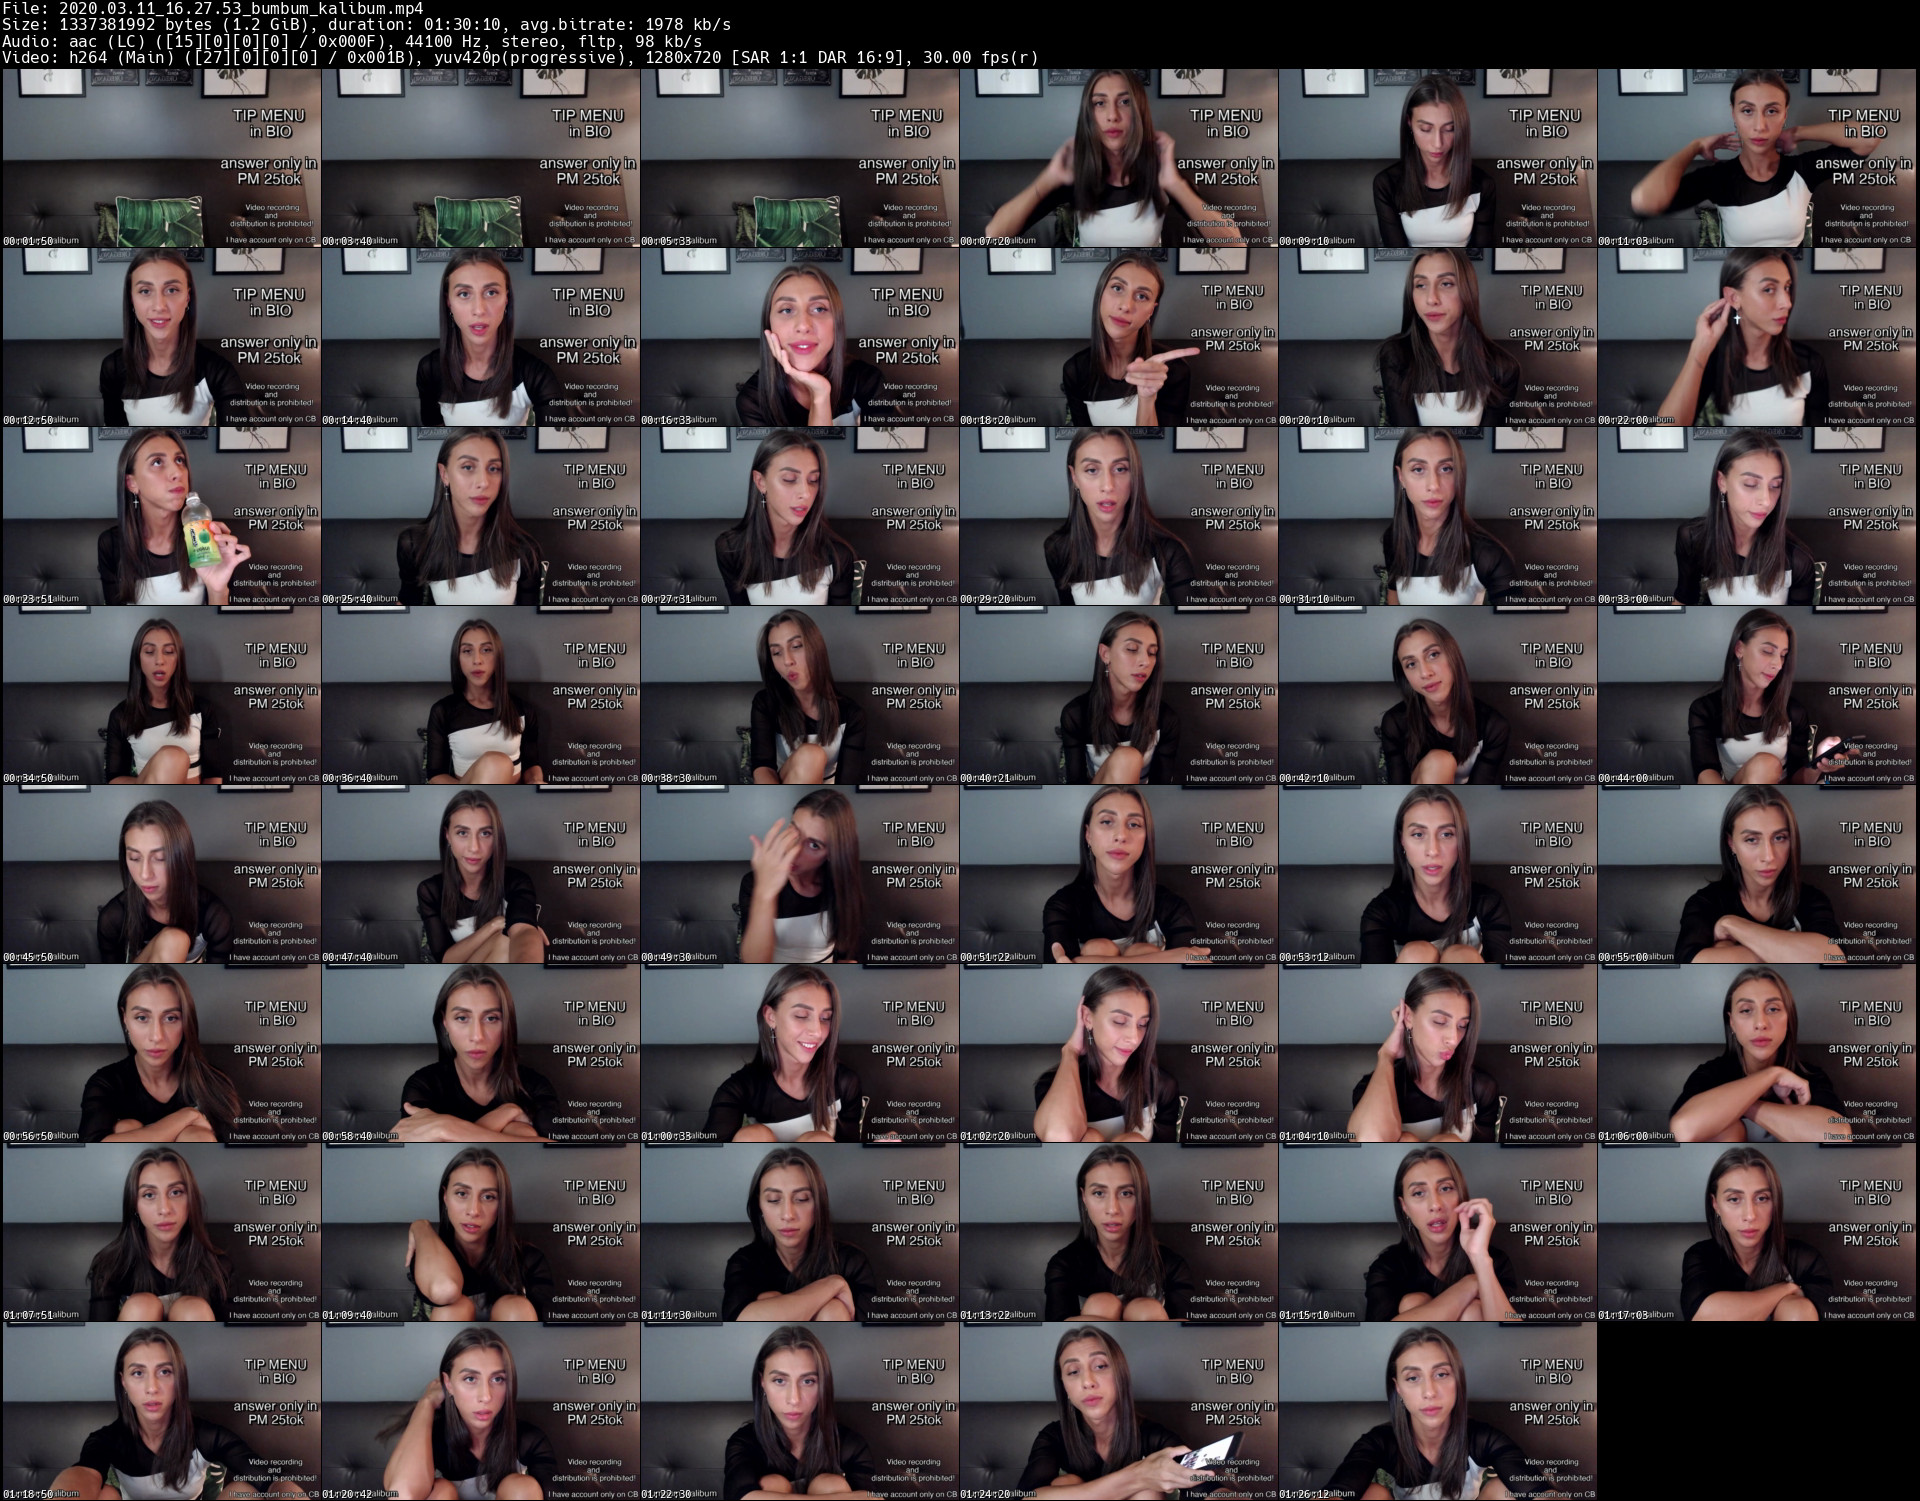Click the frame at 00:42:10
Viewport: 1920px width, 1501px height.
point(1438,695)
